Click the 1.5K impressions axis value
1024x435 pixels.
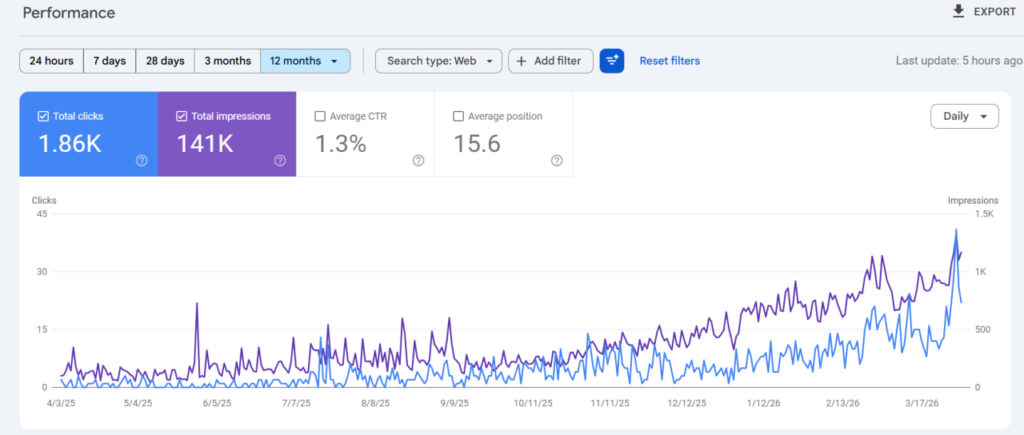(984, 214)
